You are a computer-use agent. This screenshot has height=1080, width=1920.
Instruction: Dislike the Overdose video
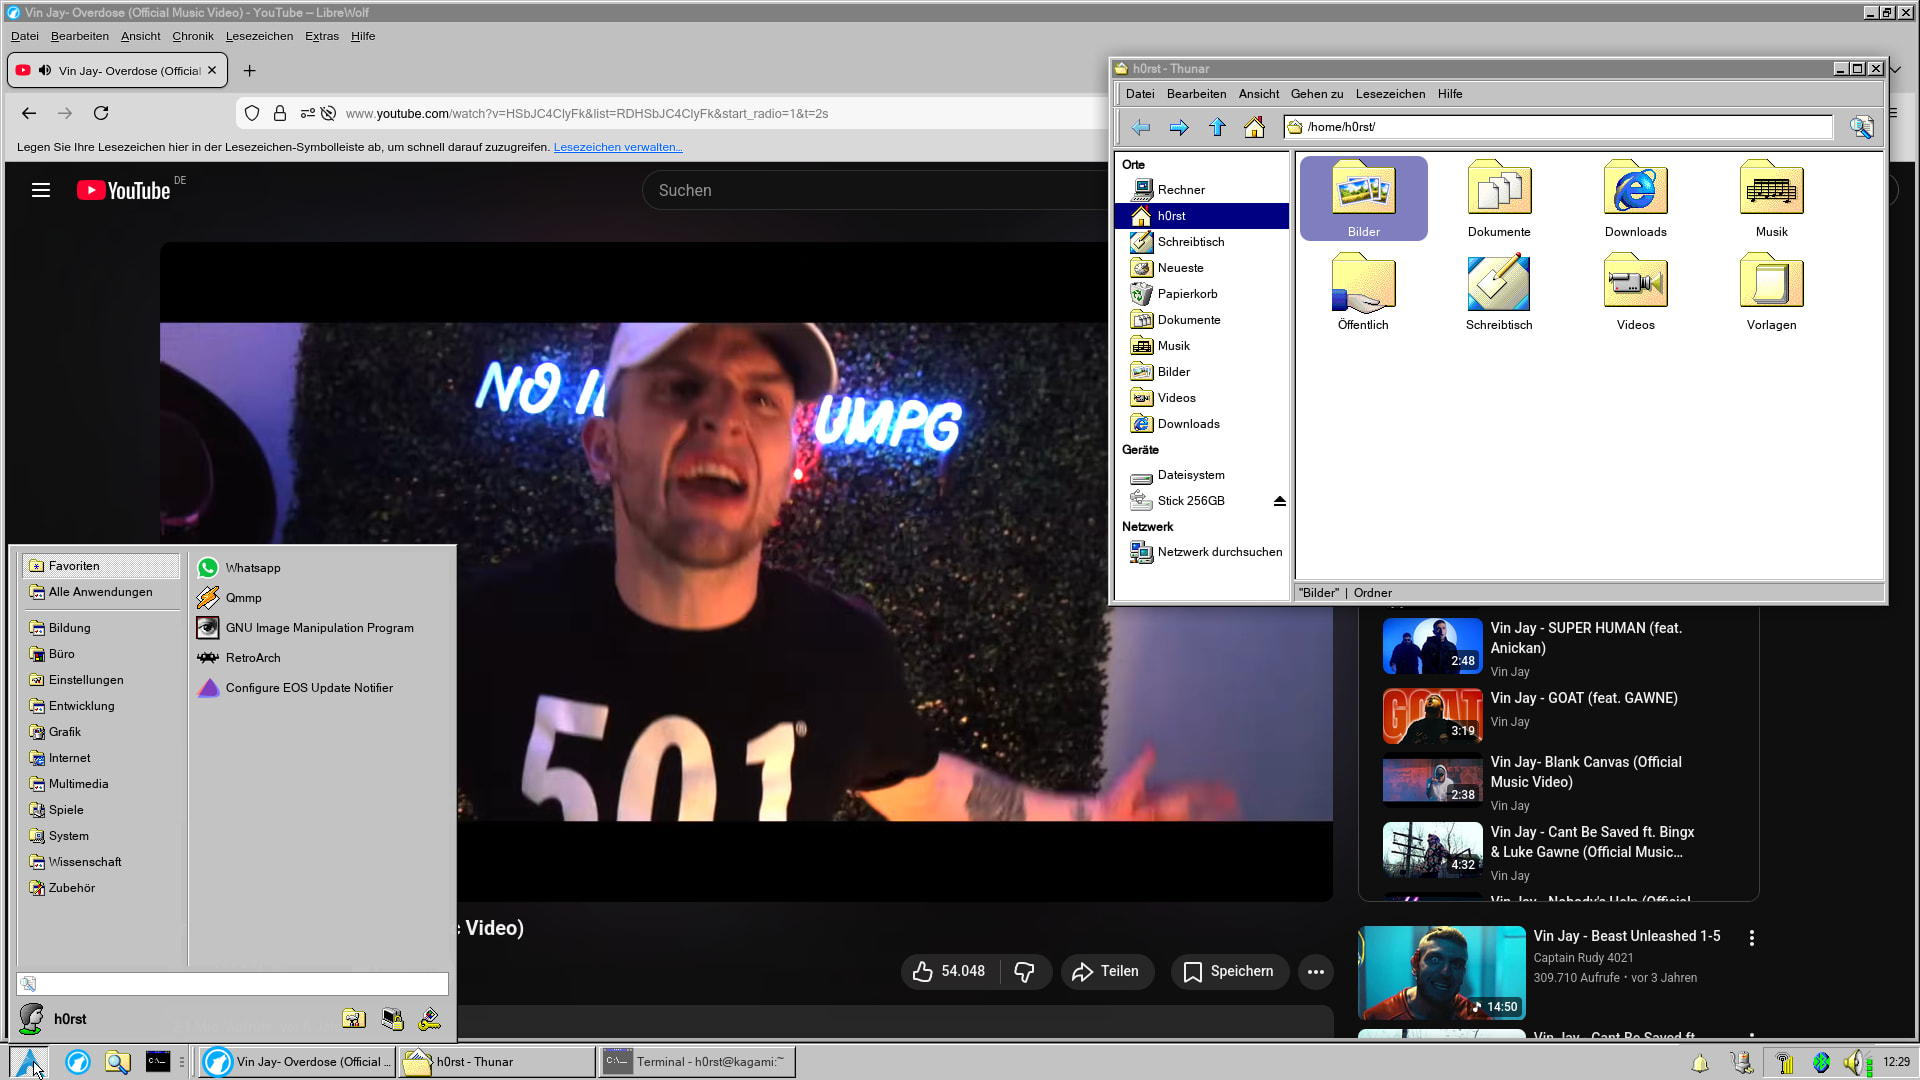[x=1024, y=971]
